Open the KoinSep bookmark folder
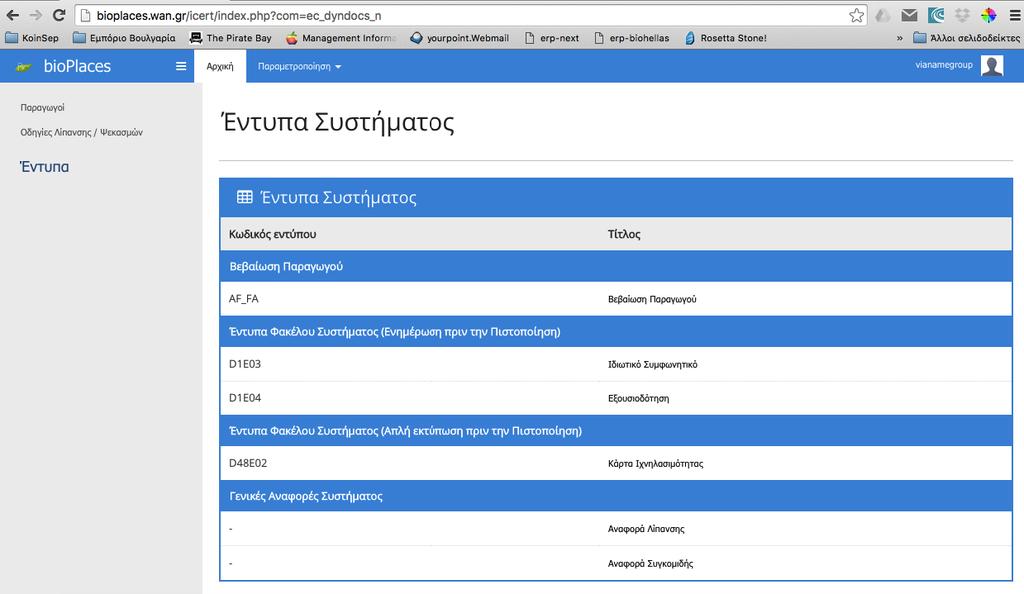The width and height of the screenshot is (1024, 594). (32, 38)
